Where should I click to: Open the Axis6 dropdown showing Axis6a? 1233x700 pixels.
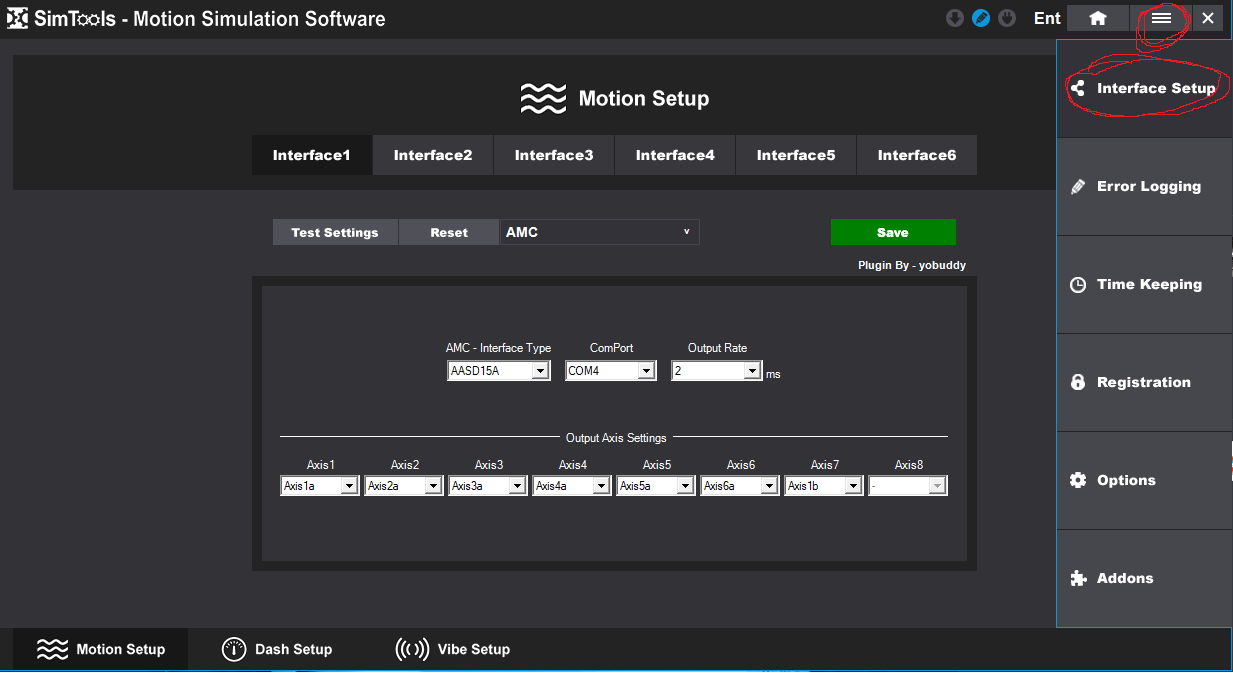click(739, 485)
